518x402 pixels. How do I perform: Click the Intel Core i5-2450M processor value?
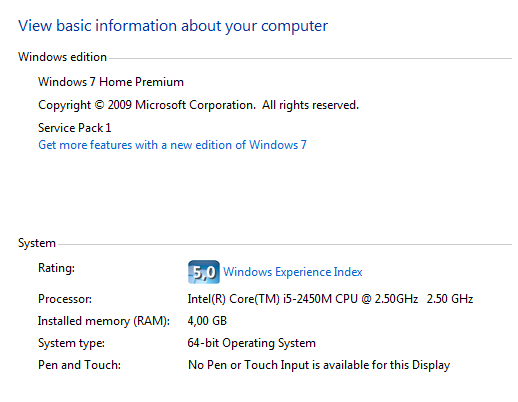pos(303,299)
